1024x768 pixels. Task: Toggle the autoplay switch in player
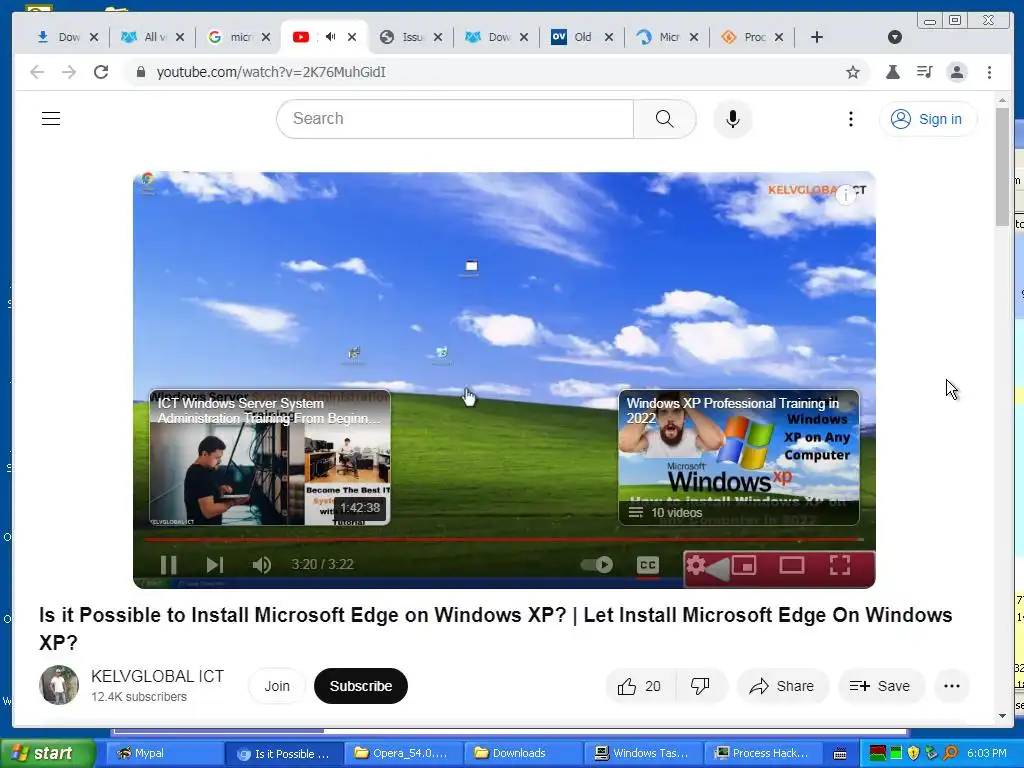click(597, 564)
